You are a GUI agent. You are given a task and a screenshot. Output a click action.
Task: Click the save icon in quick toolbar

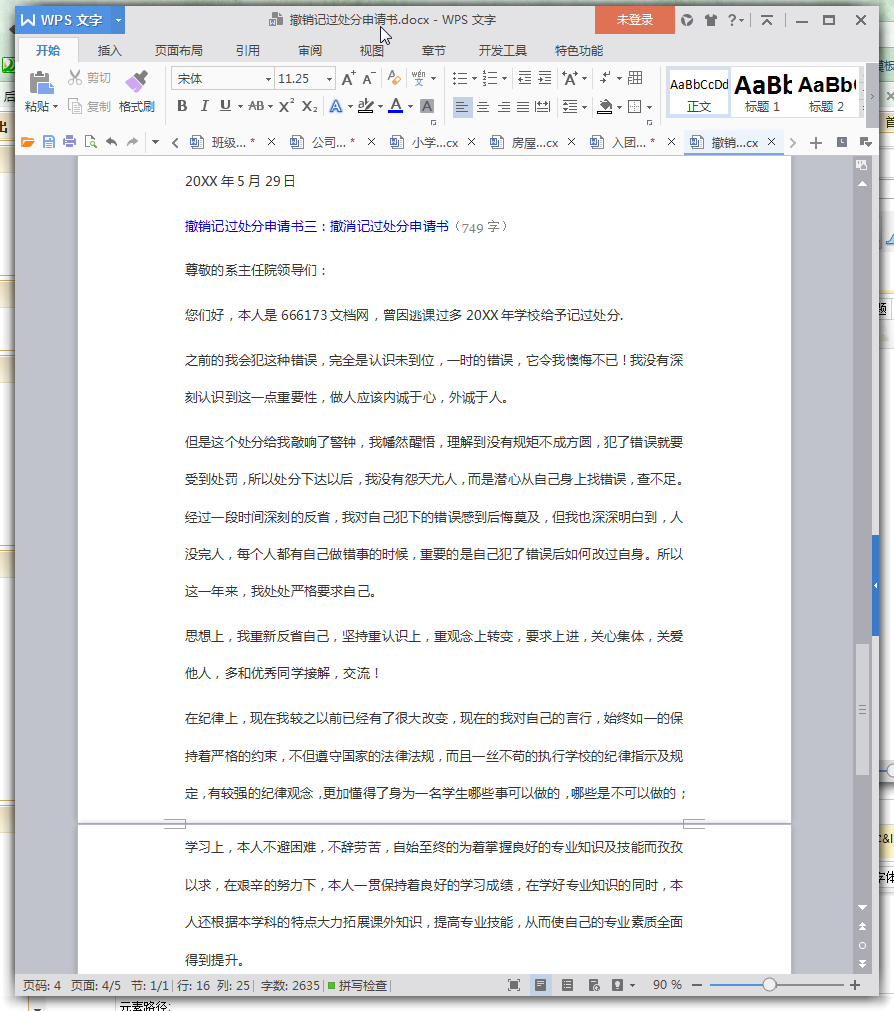pos(49,143)
